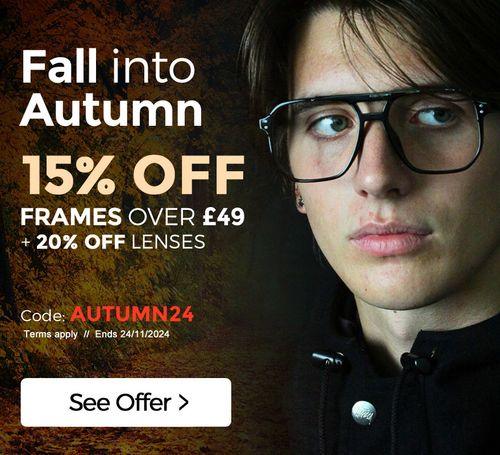500x455 pixels.
Task: Click the right lens of the glasses
Action: (x=437, y=132)
